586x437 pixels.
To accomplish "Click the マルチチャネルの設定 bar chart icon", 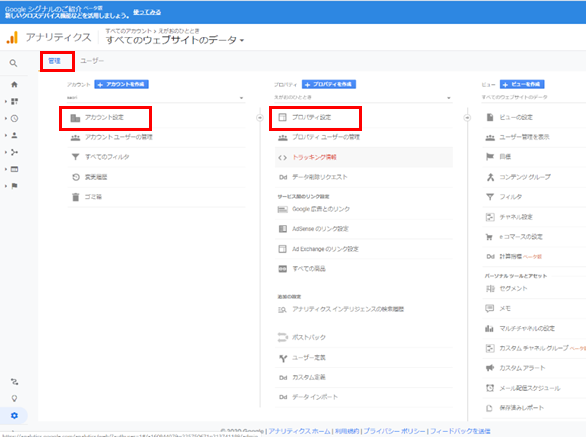I will (x=490, y=329).
